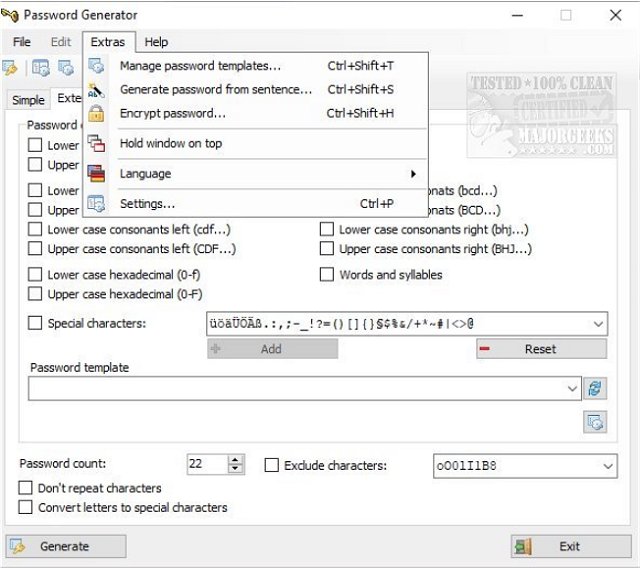Expand the special characters dropdown
This screenshot has height=568, width=640.
coord(598,324)
